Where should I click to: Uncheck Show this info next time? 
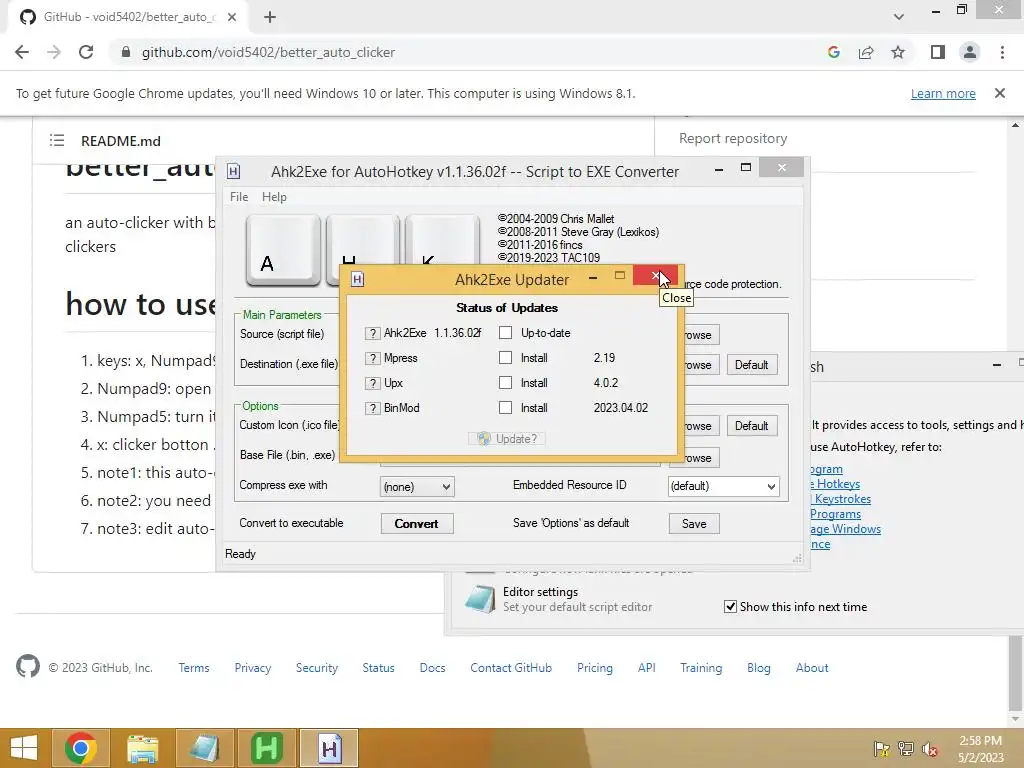click(x=730, y=607)
